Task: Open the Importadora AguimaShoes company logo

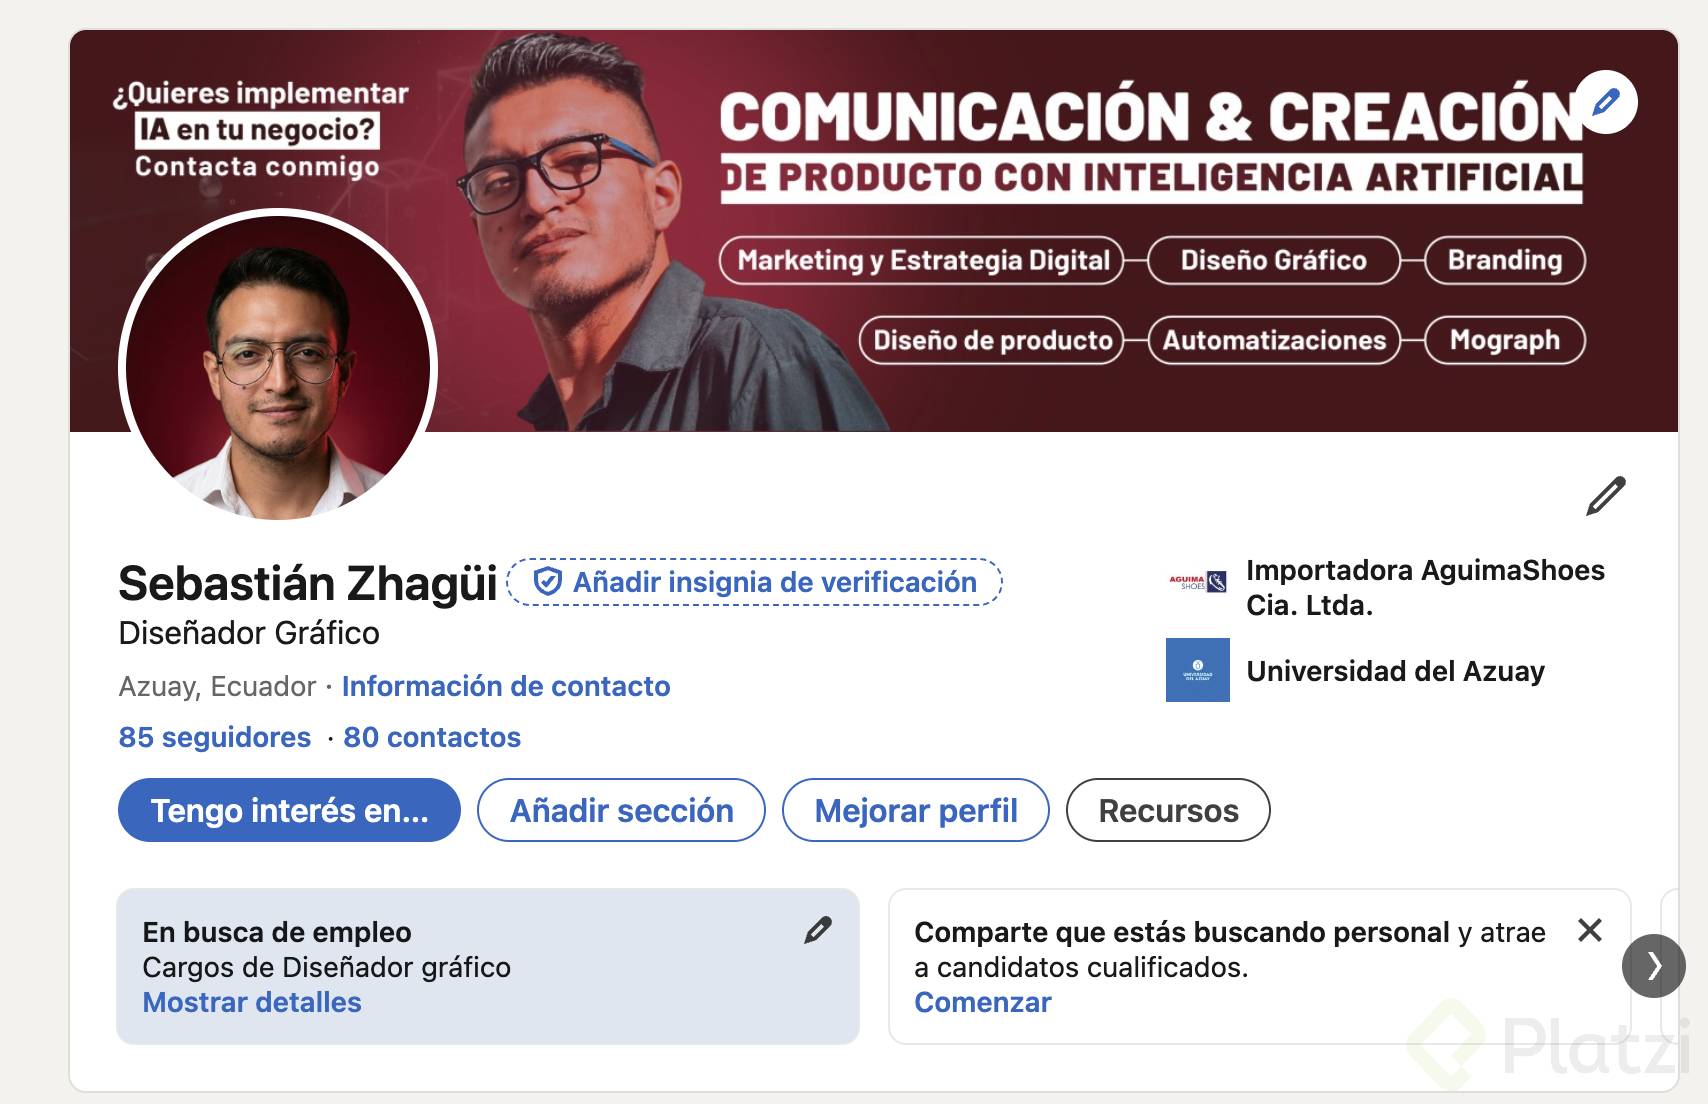Action: pyautogui.click(x=1197, y=582)
